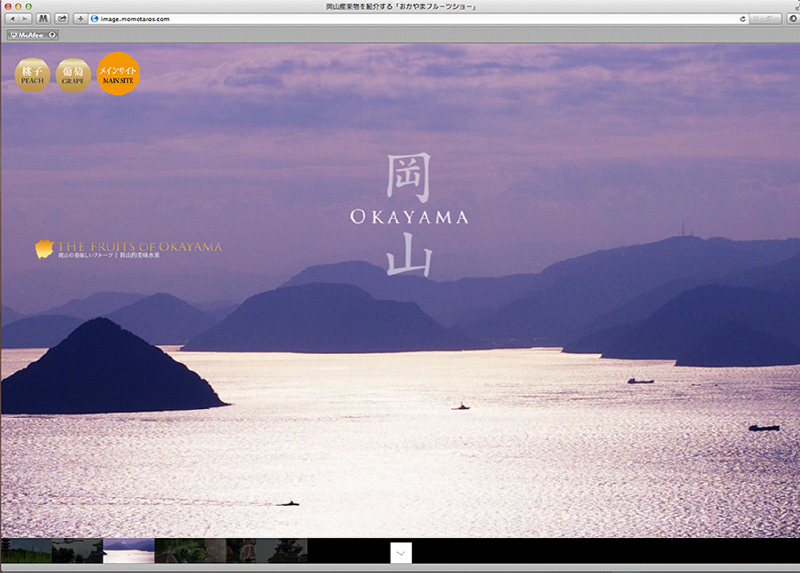
Task: Click the orange Okayama map logo icon
Action: (44, 248)
